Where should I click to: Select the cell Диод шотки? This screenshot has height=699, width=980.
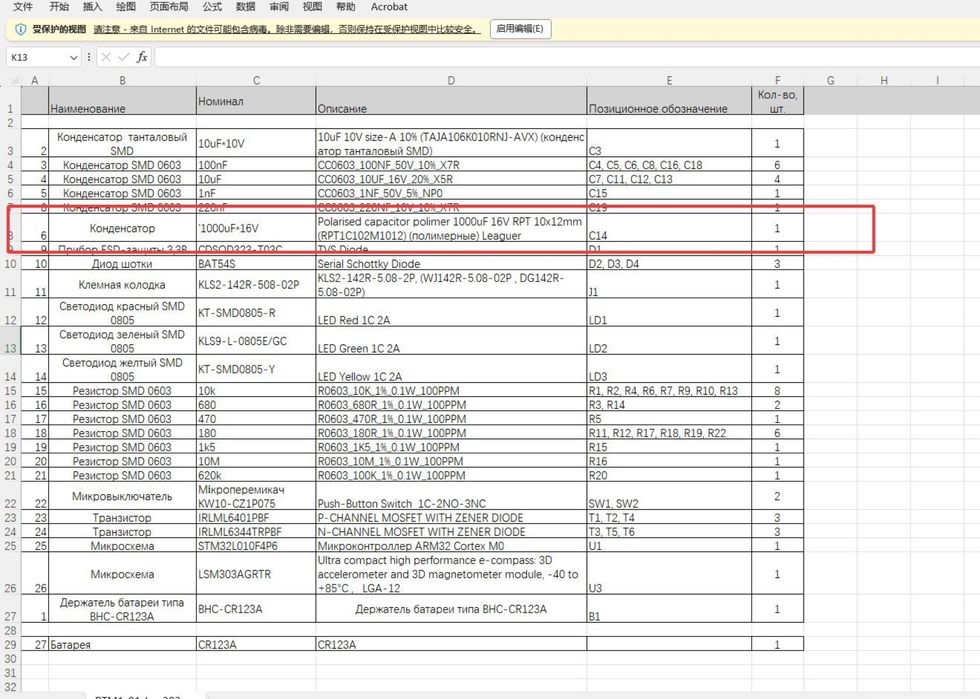(x=122, y=264)
